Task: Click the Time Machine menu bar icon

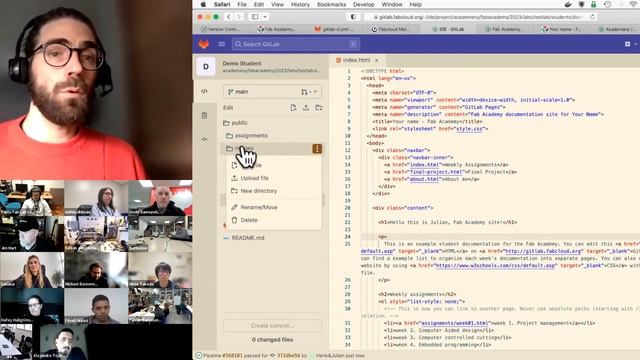Action: (608, 4)
